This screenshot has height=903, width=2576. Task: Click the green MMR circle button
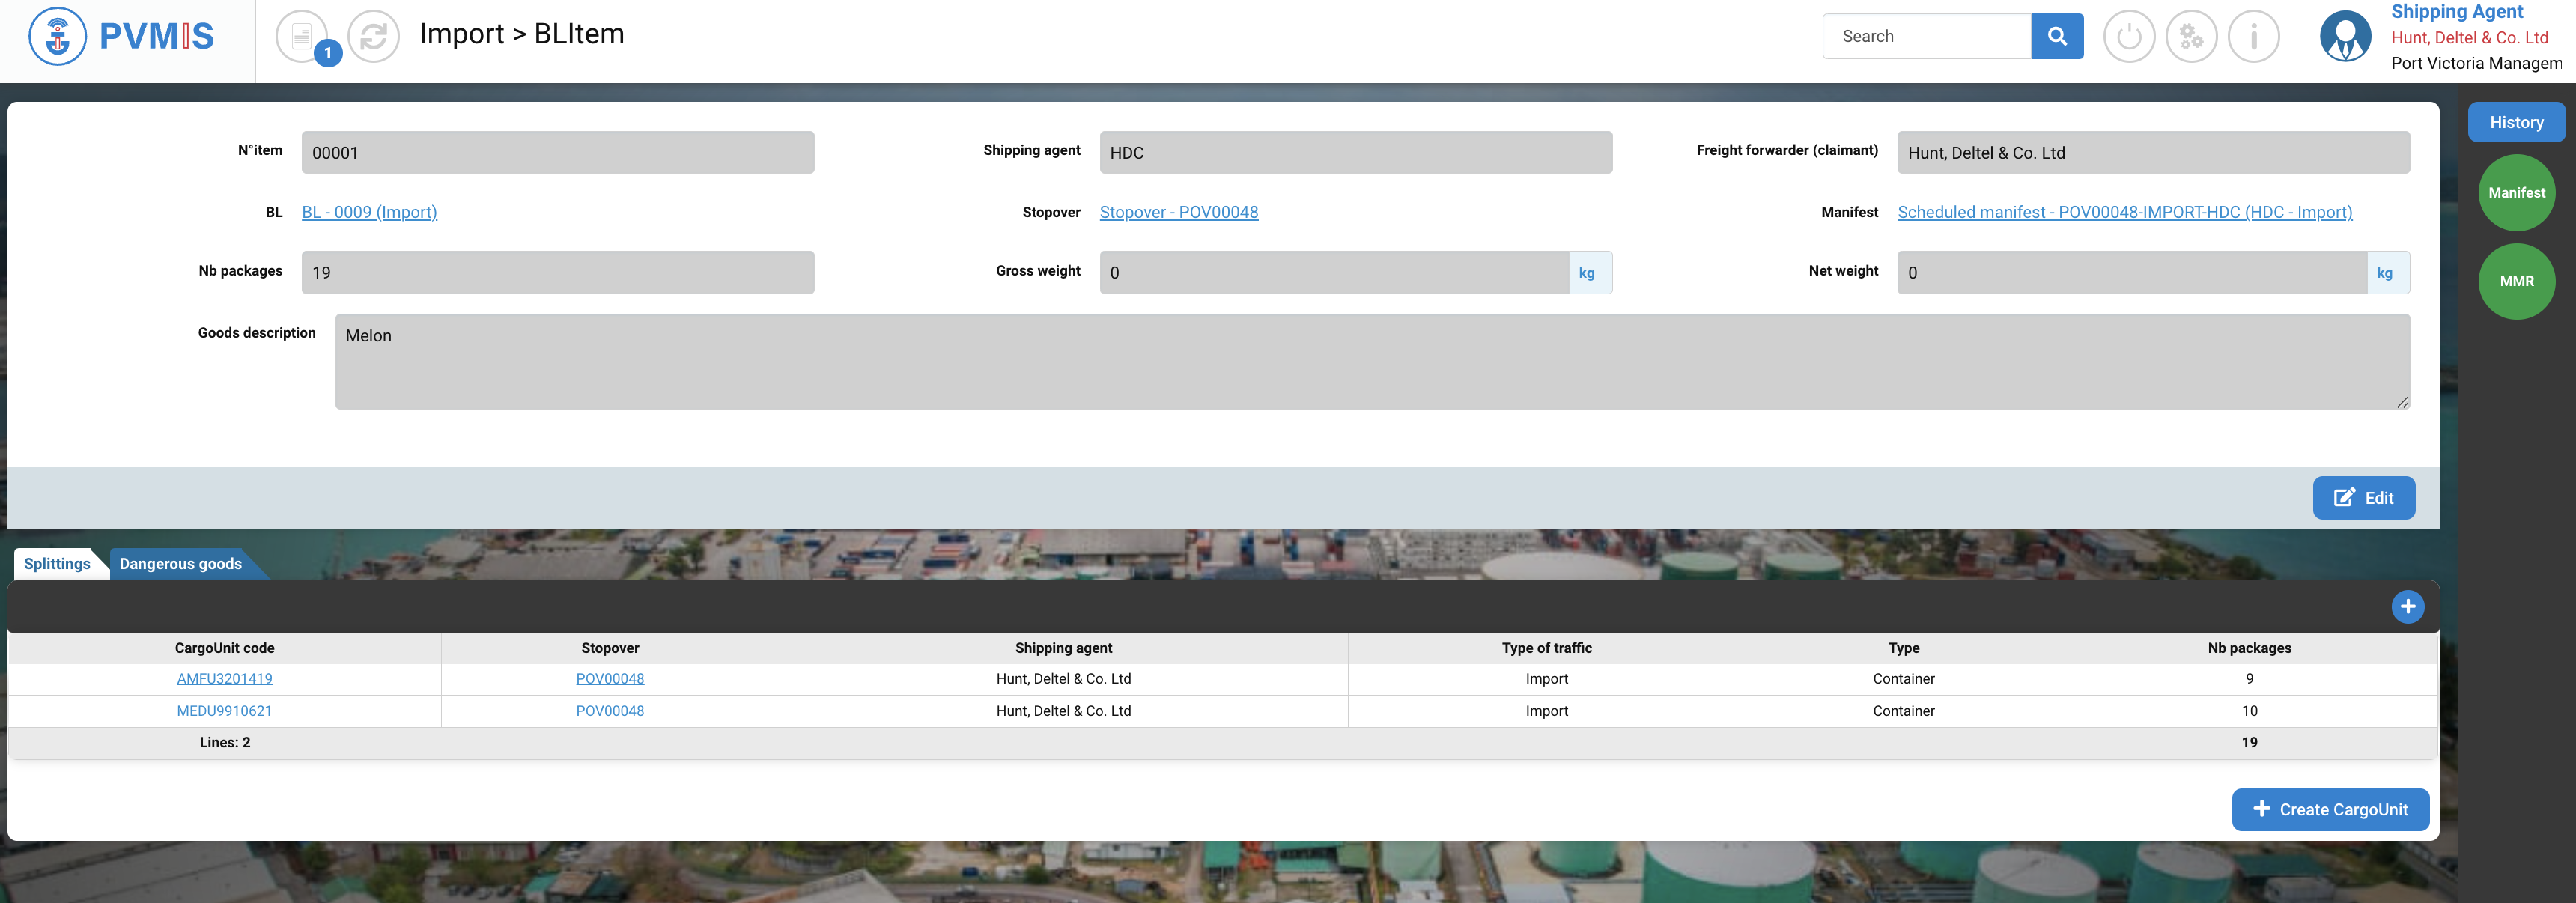[x=2515, y=281]
